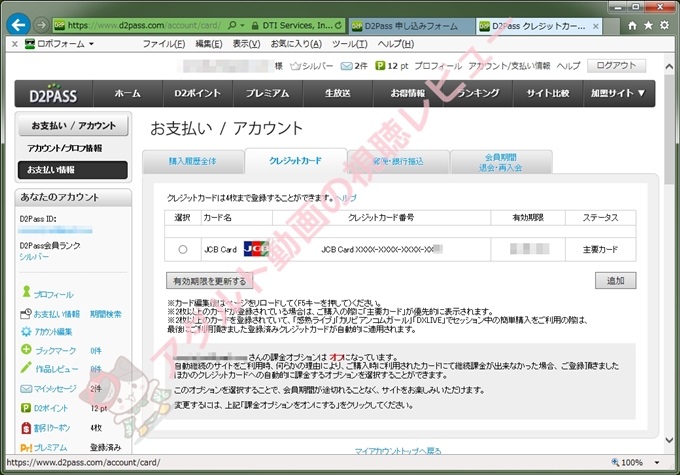The width and height of the screenshot is (680, 475).
Task: Open the ファイル(F) menu
Action: pyautogui.click(x=164, y=44)
